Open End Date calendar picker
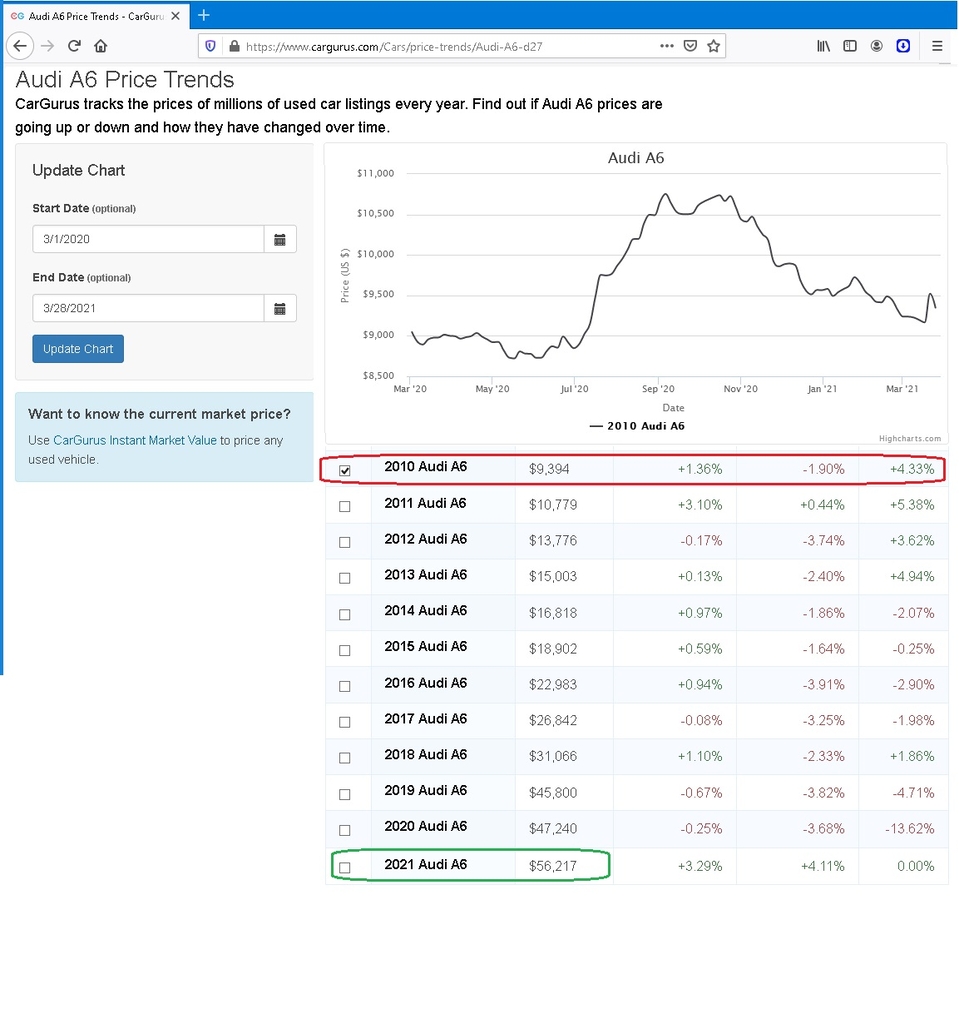959x1024 pixels. pos(280,308)
